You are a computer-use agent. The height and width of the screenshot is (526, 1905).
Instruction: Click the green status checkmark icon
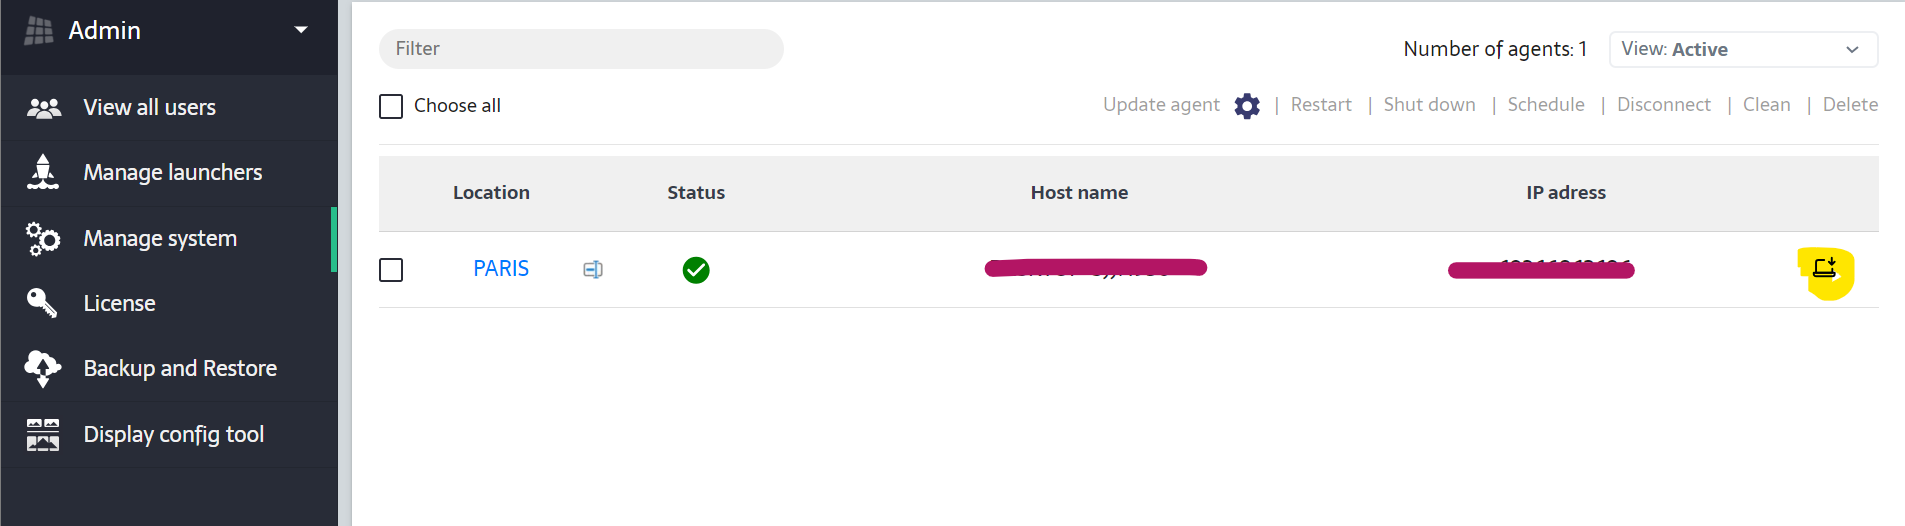coord(696,270)
